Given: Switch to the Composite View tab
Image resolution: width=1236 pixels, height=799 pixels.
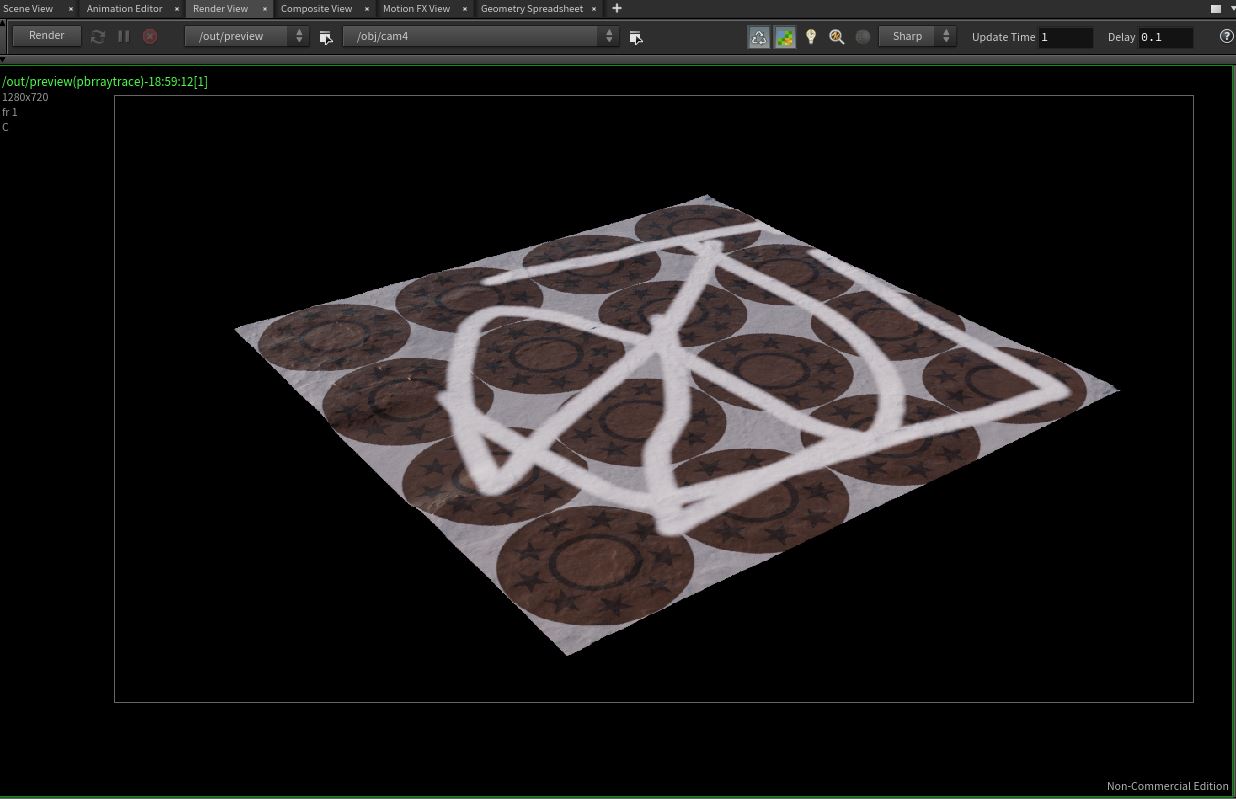Looking at the screenshot, I should [x=316, y=8].
